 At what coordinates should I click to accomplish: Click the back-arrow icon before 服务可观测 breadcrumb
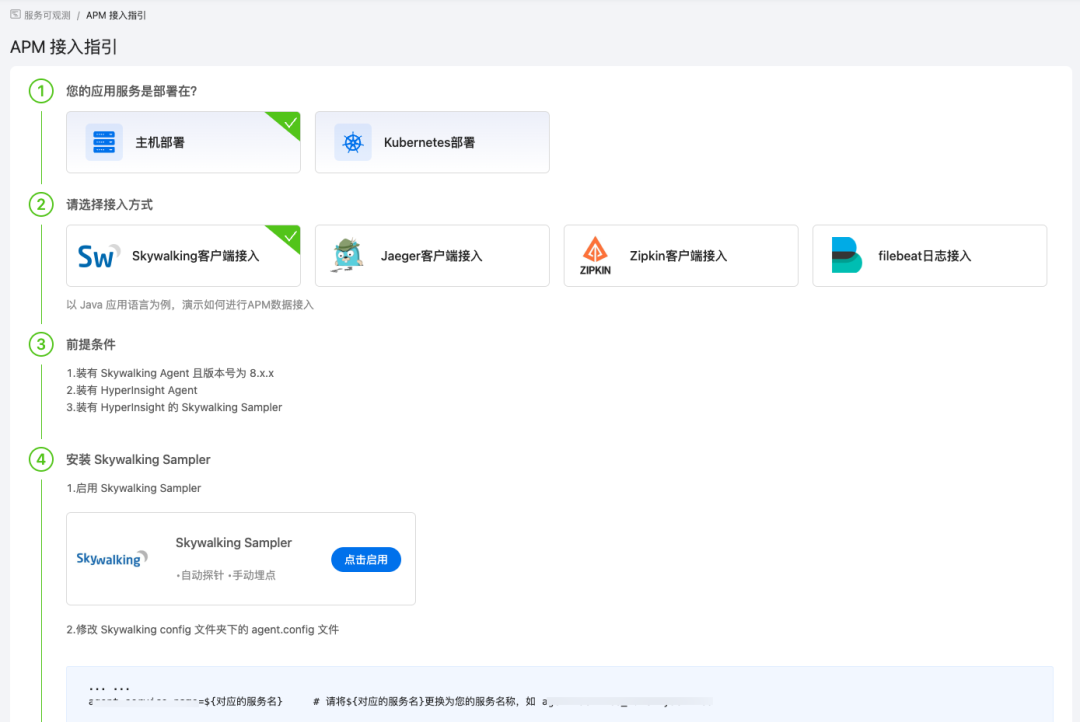click(x=13, y=15)
